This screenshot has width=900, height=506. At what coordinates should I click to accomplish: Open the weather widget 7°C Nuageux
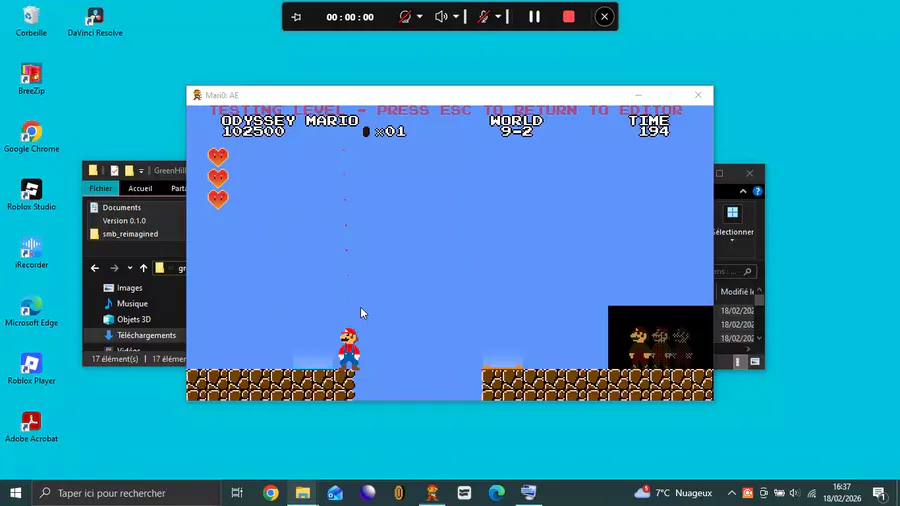pos(673,493)
